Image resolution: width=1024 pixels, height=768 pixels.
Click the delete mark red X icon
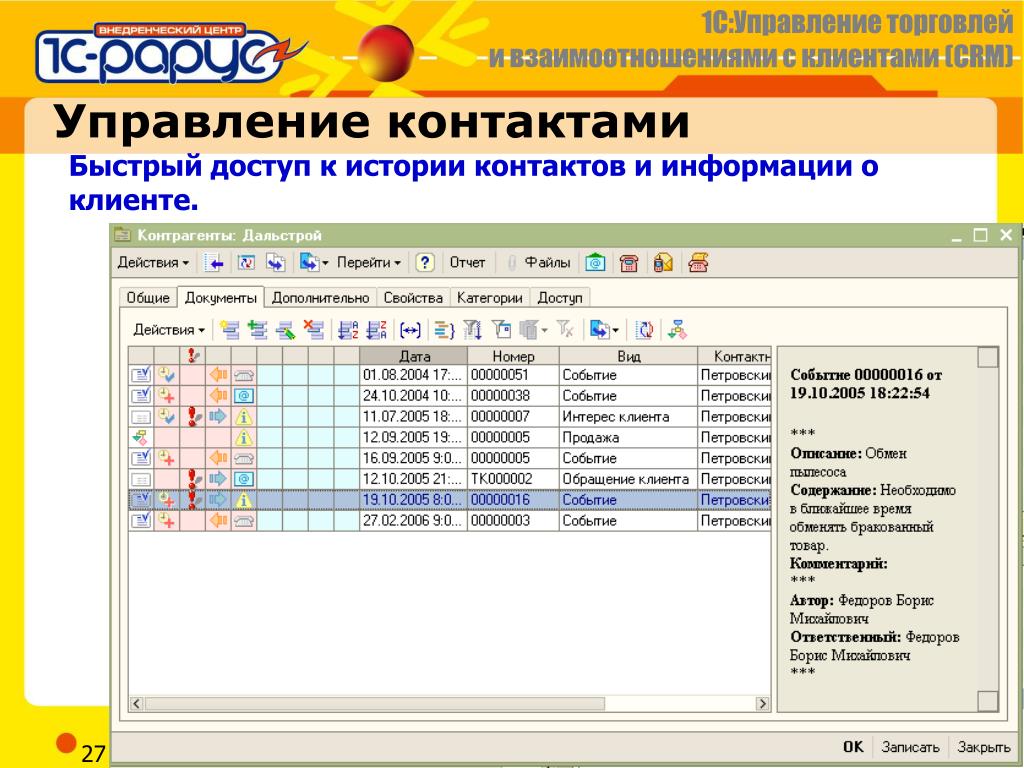click(x=314, y=330)
